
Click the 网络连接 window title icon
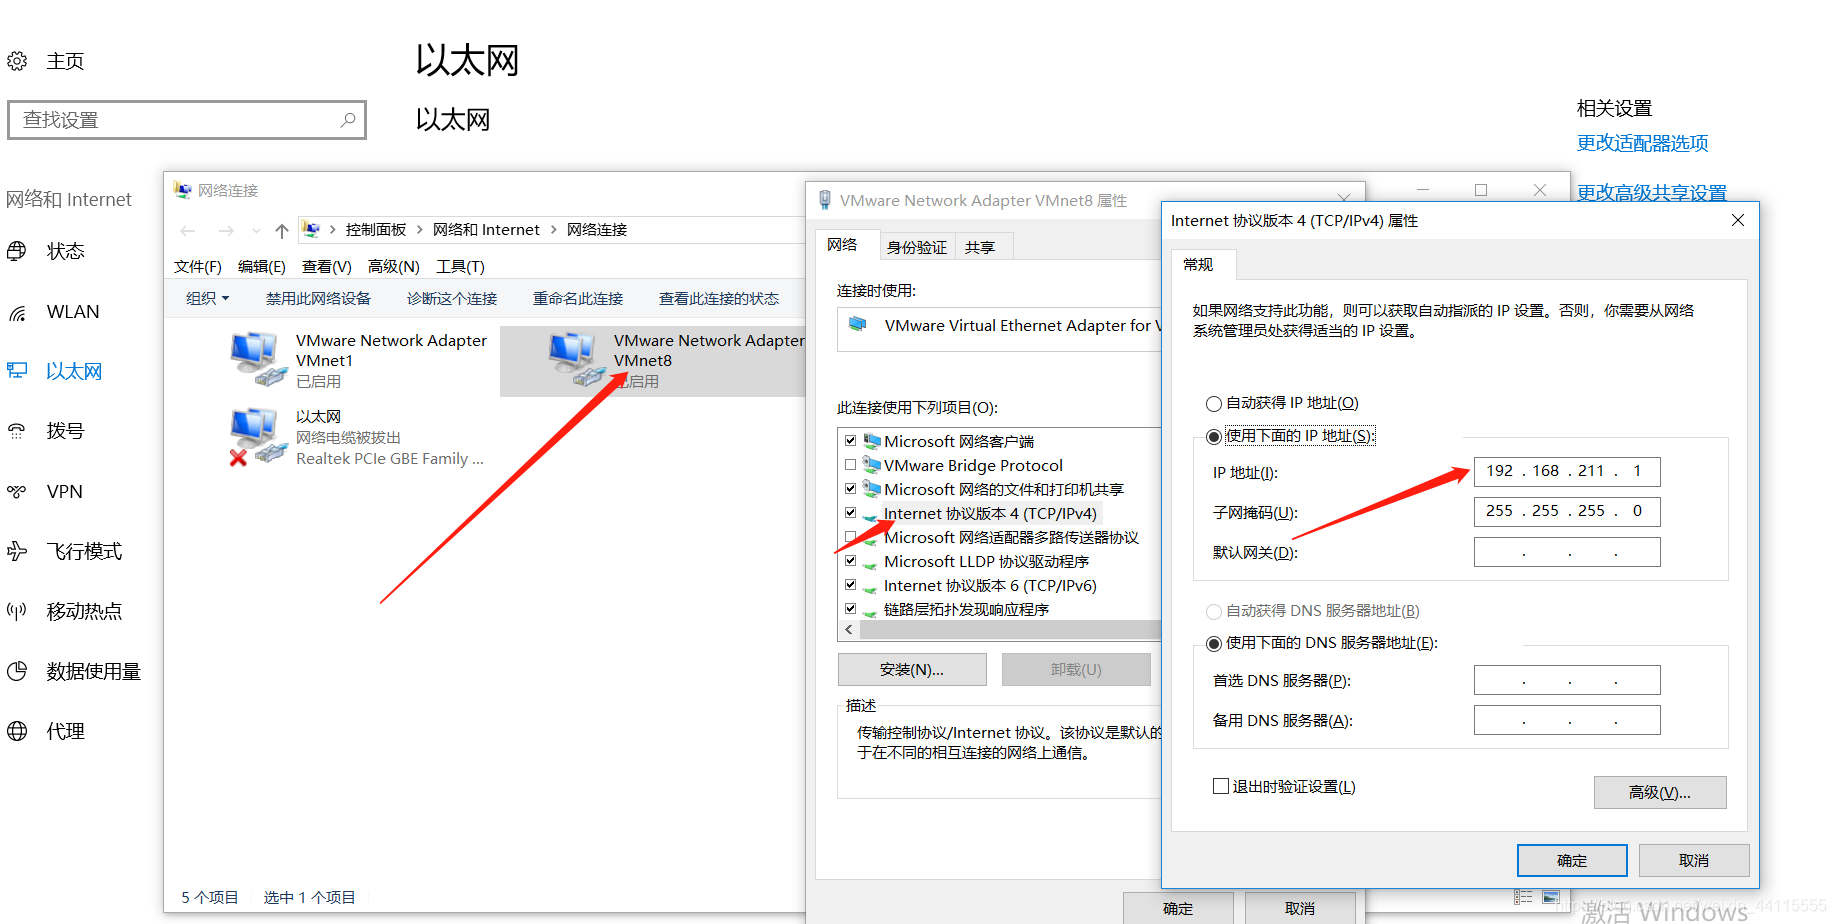click(x=182, y=190)
